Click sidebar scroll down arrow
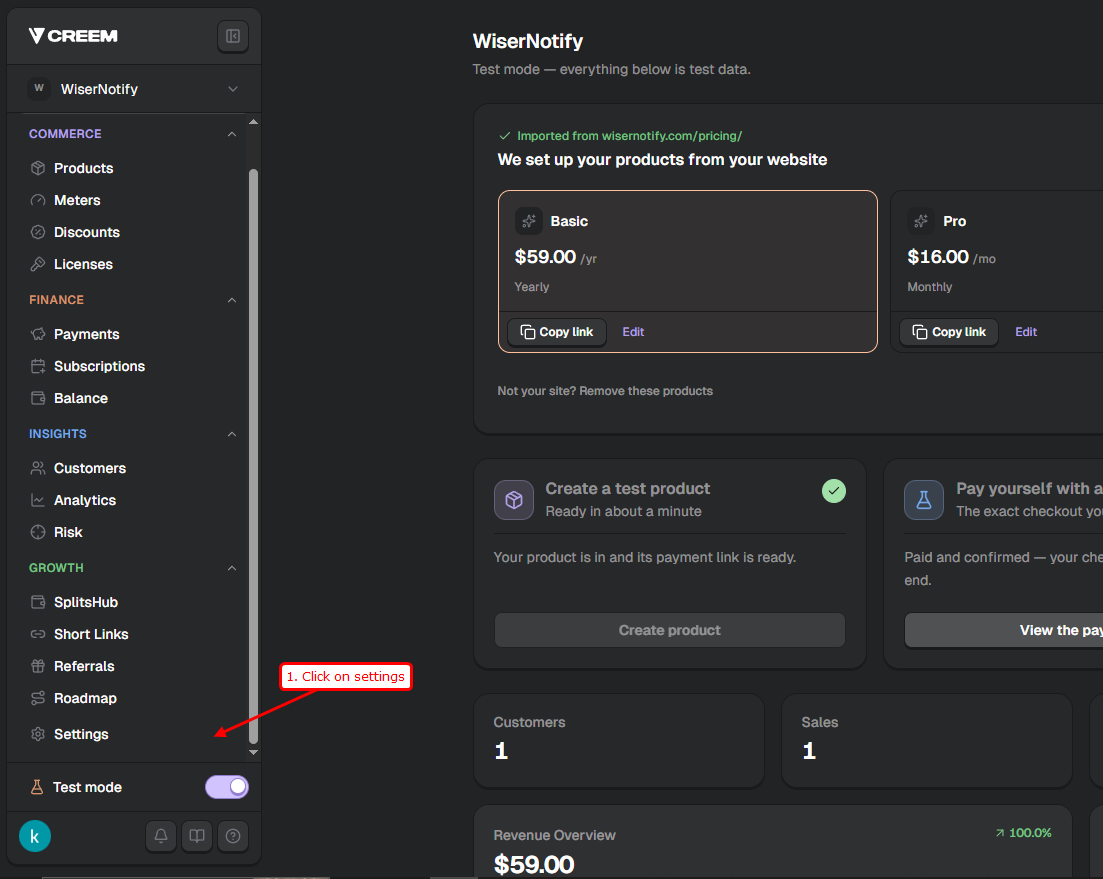 (253, 752)
